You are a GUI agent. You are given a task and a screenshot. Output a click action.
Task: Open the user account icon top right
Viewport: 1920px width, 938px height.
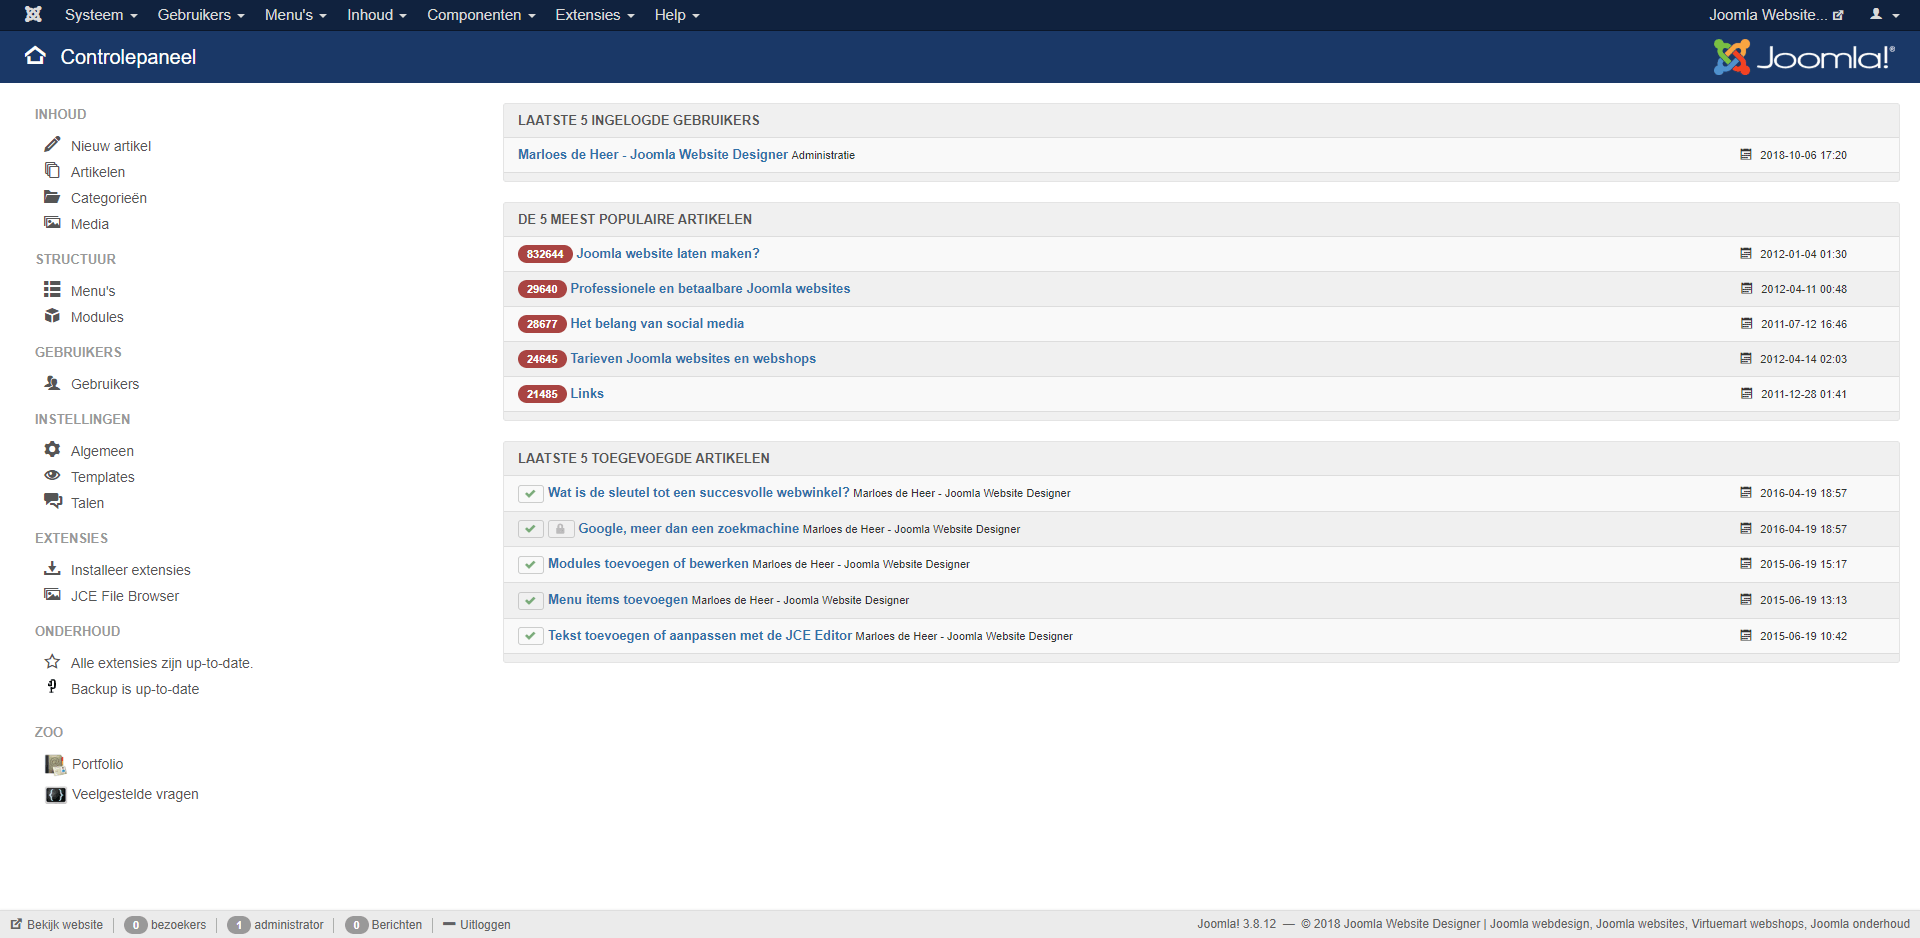click(1878, 14)
